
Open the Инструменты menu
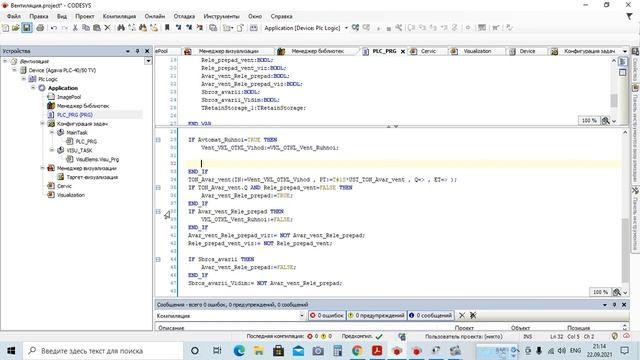pyautogui.click(x=221, y=16)
